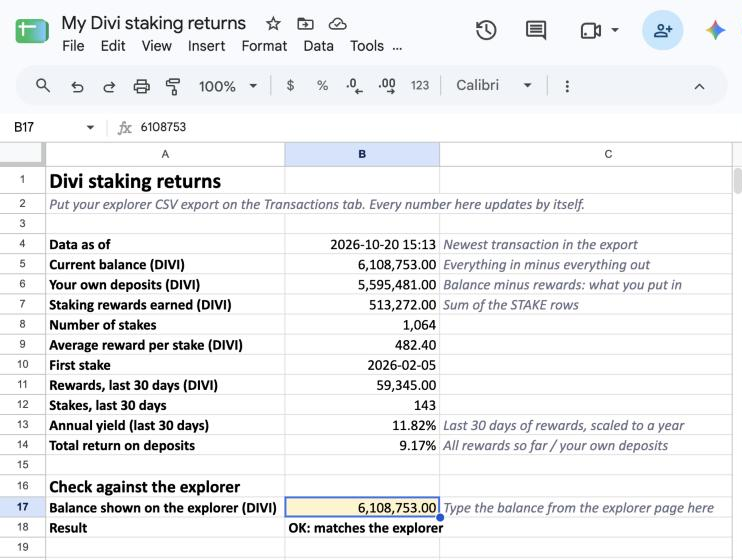
Task: Open the Data menu
Action: pos(318,46)
